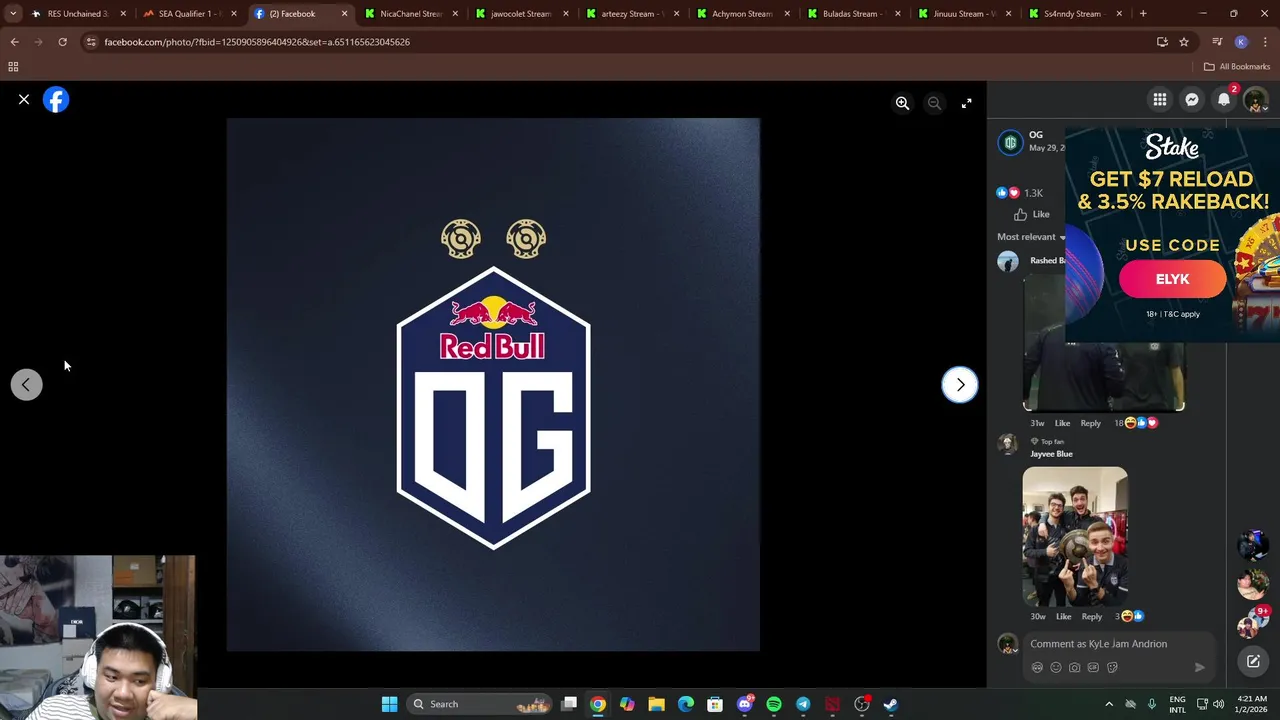Open a new browser tab
1280x720 pixels.
(x=1143, y=14)
